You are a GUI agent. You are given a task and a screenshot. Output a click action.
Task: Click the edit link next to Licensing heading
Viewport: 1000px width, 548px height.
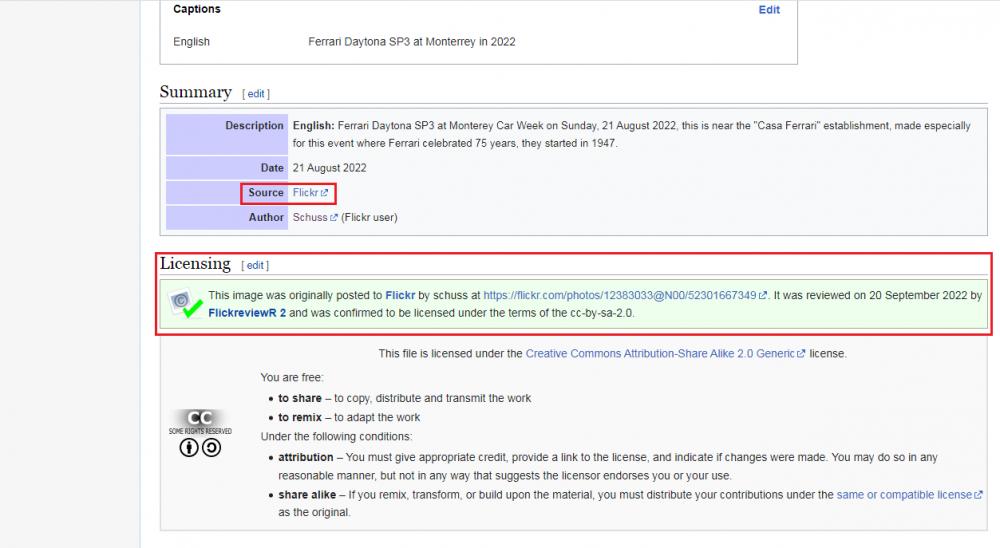254,265
